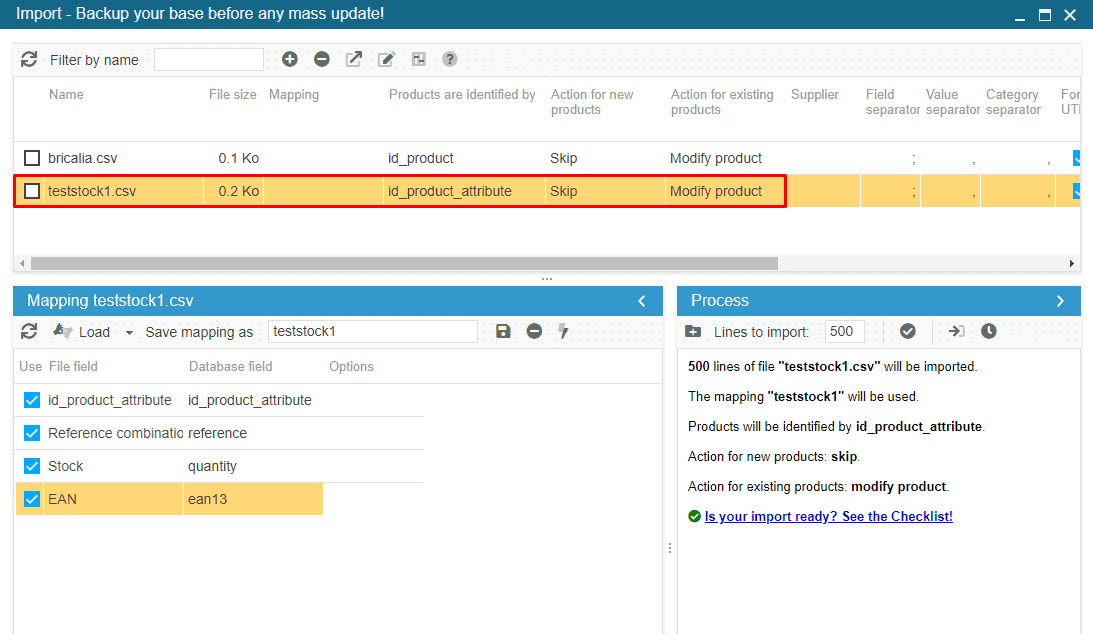Viewport: 1093px width, 634px height.
Task: Select the teststock1.csv file name
Action: click(x=92, y=191)
